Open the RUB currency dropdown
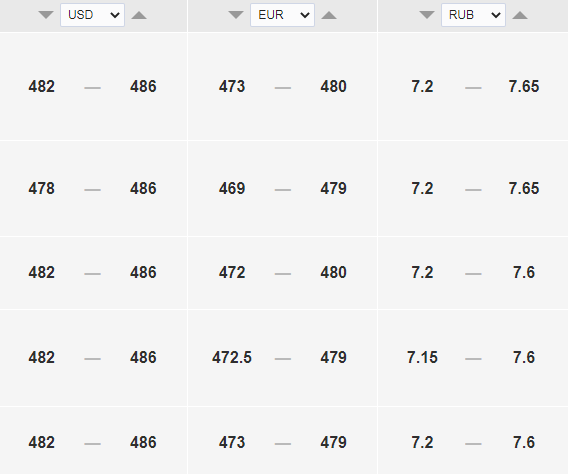 pyautogui.click(x=473, y=15)
